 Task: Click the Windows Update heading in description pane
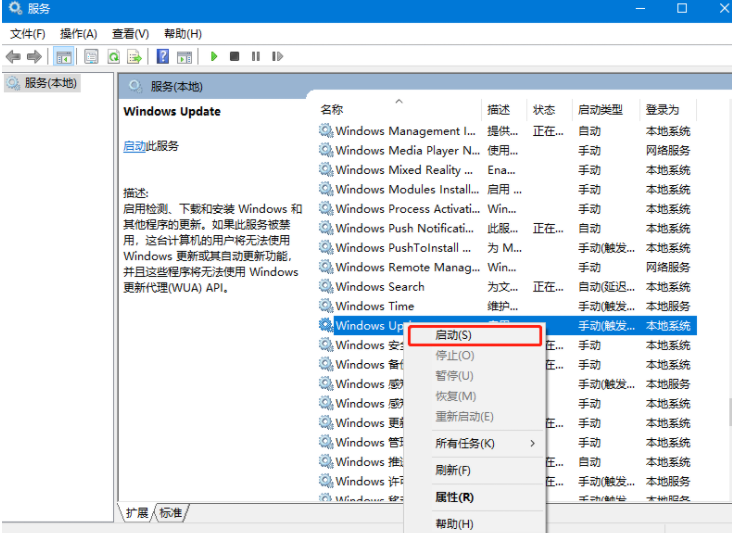coord(172,112)
